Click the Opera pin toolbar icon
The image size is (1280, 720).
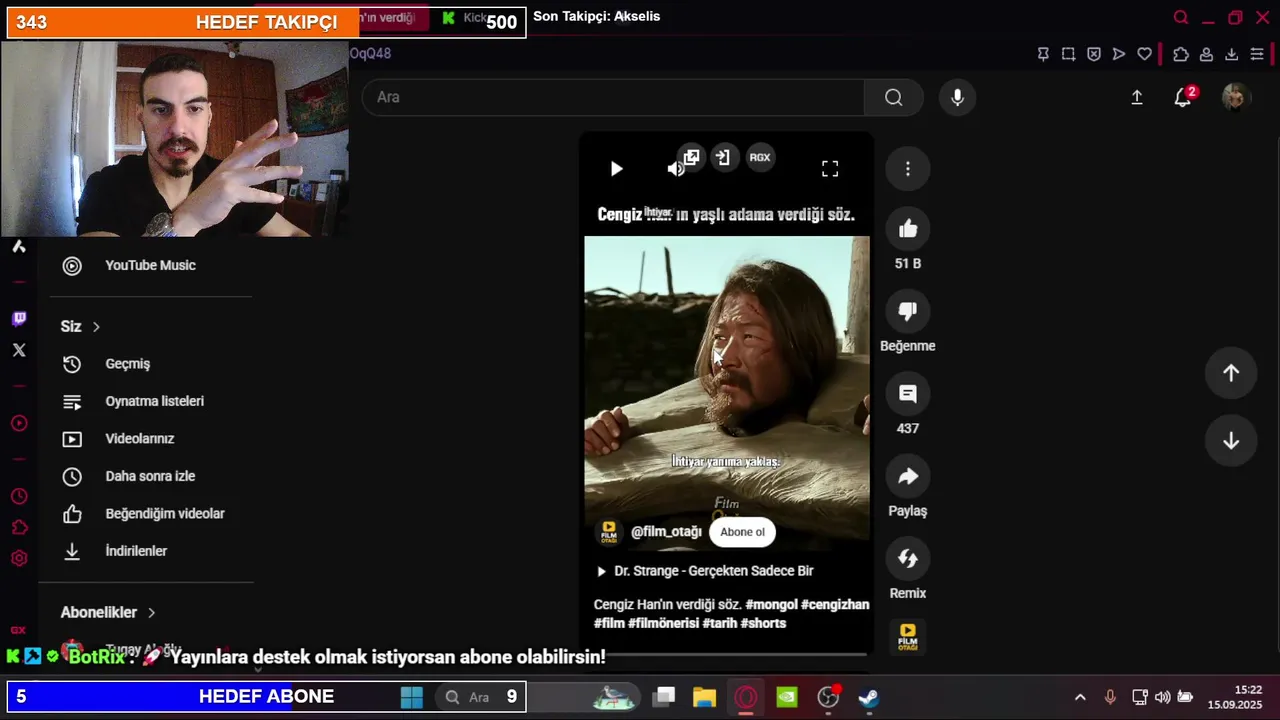click(x=1043, y=54)
